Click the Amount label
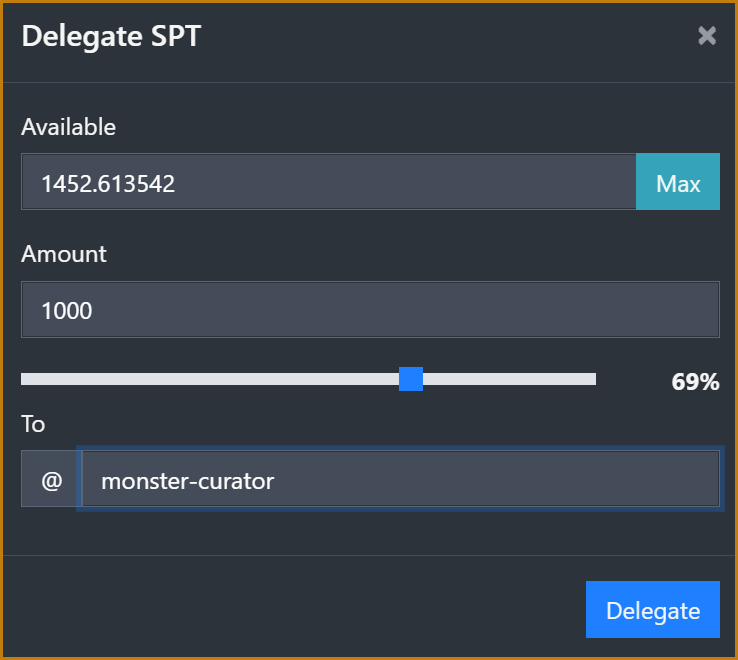 pyautogui.click(x=64, y=254)
